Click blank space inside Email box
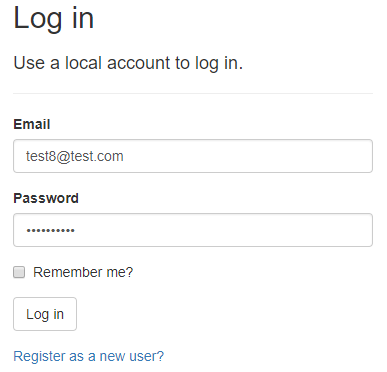The width and height of the screenshot is (387, 372). [248, 156]
